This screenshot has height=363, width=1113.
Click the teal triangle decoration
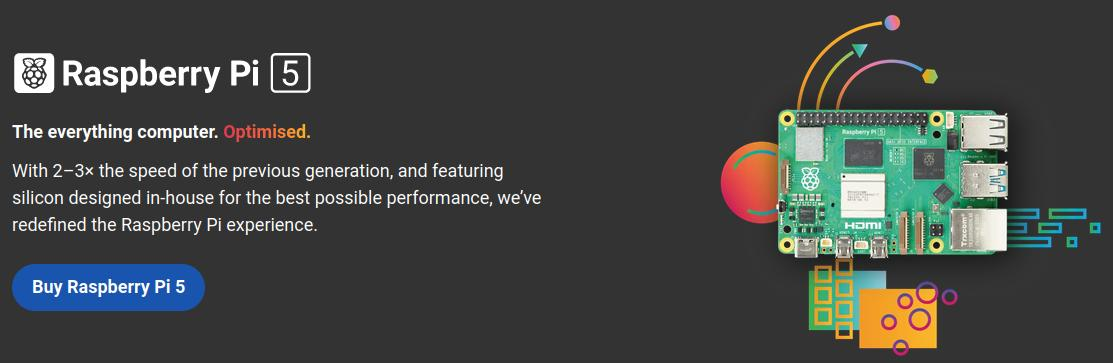pyautogui.click(x=860, y=50)
